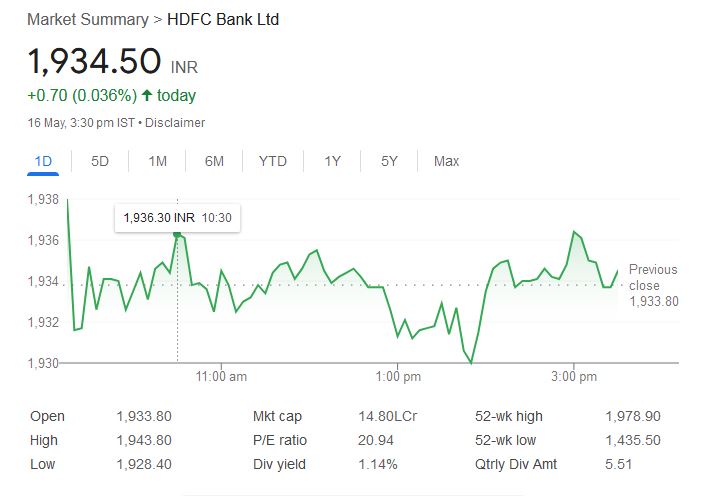Switch to the YTD tab
713x496 pixels.
pyautogui.click(x=272, y=161)
